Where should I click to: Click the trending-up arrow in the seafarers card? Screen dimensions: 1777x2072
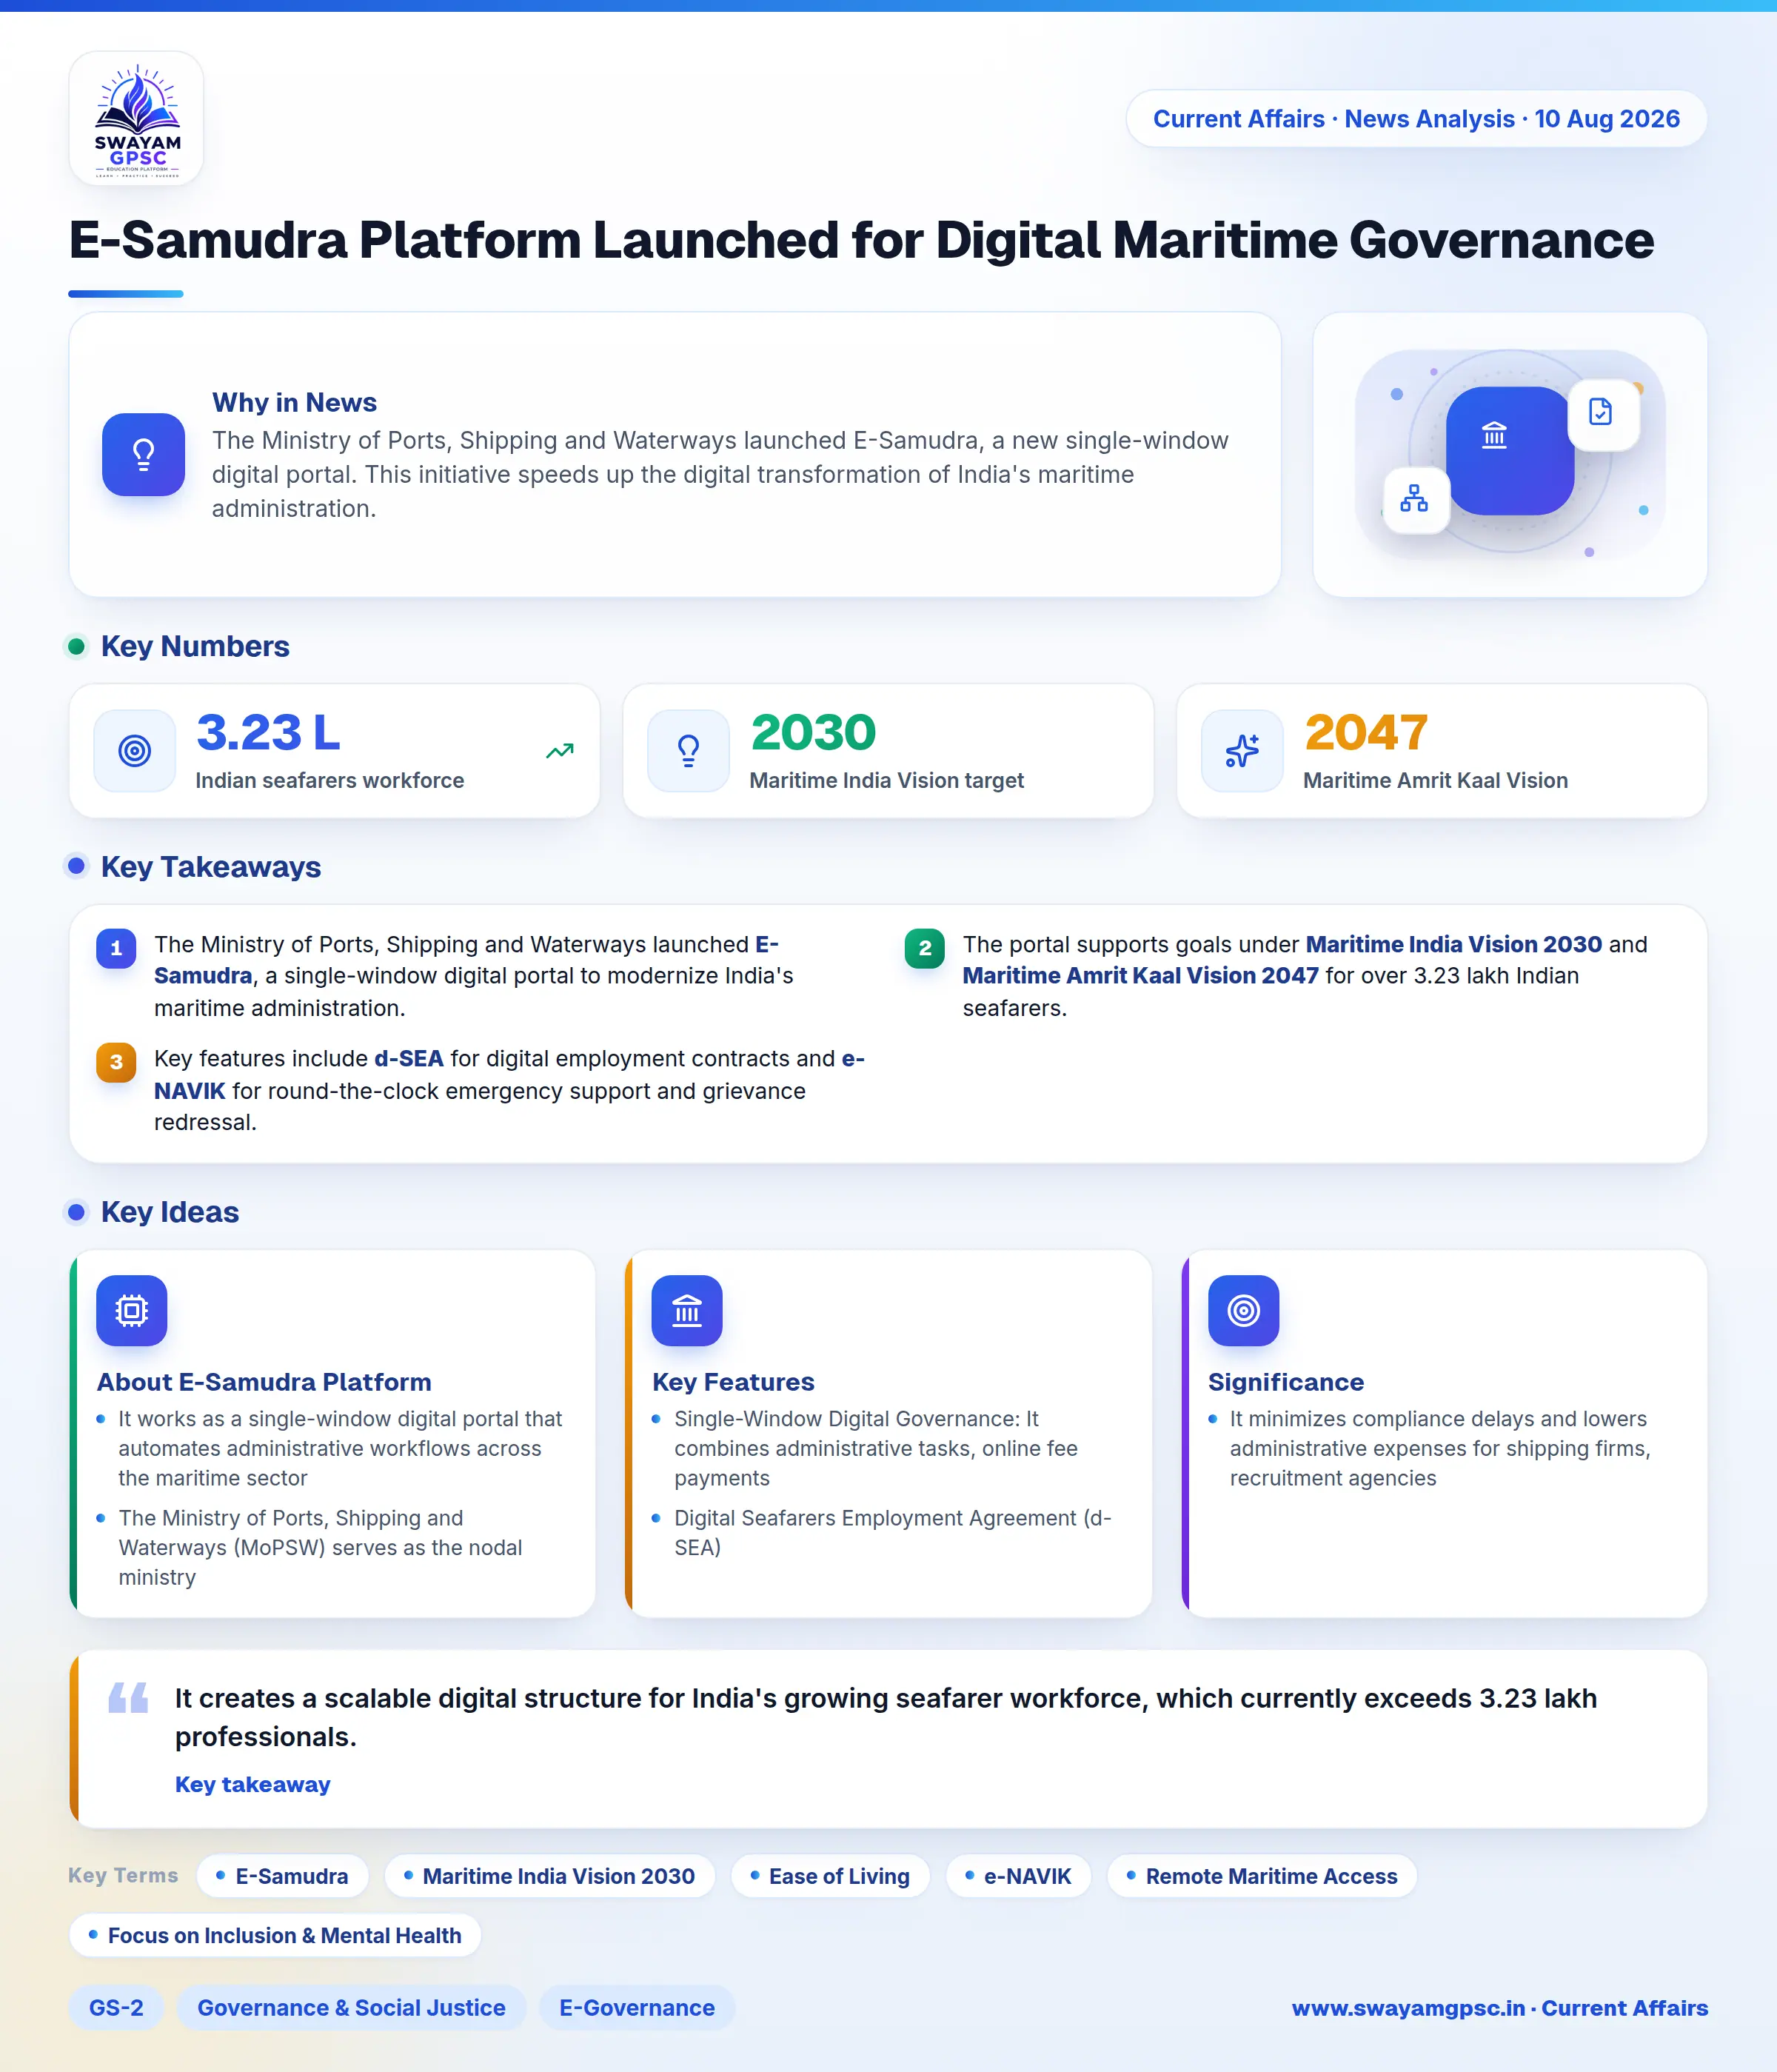(x=560, y=751)
